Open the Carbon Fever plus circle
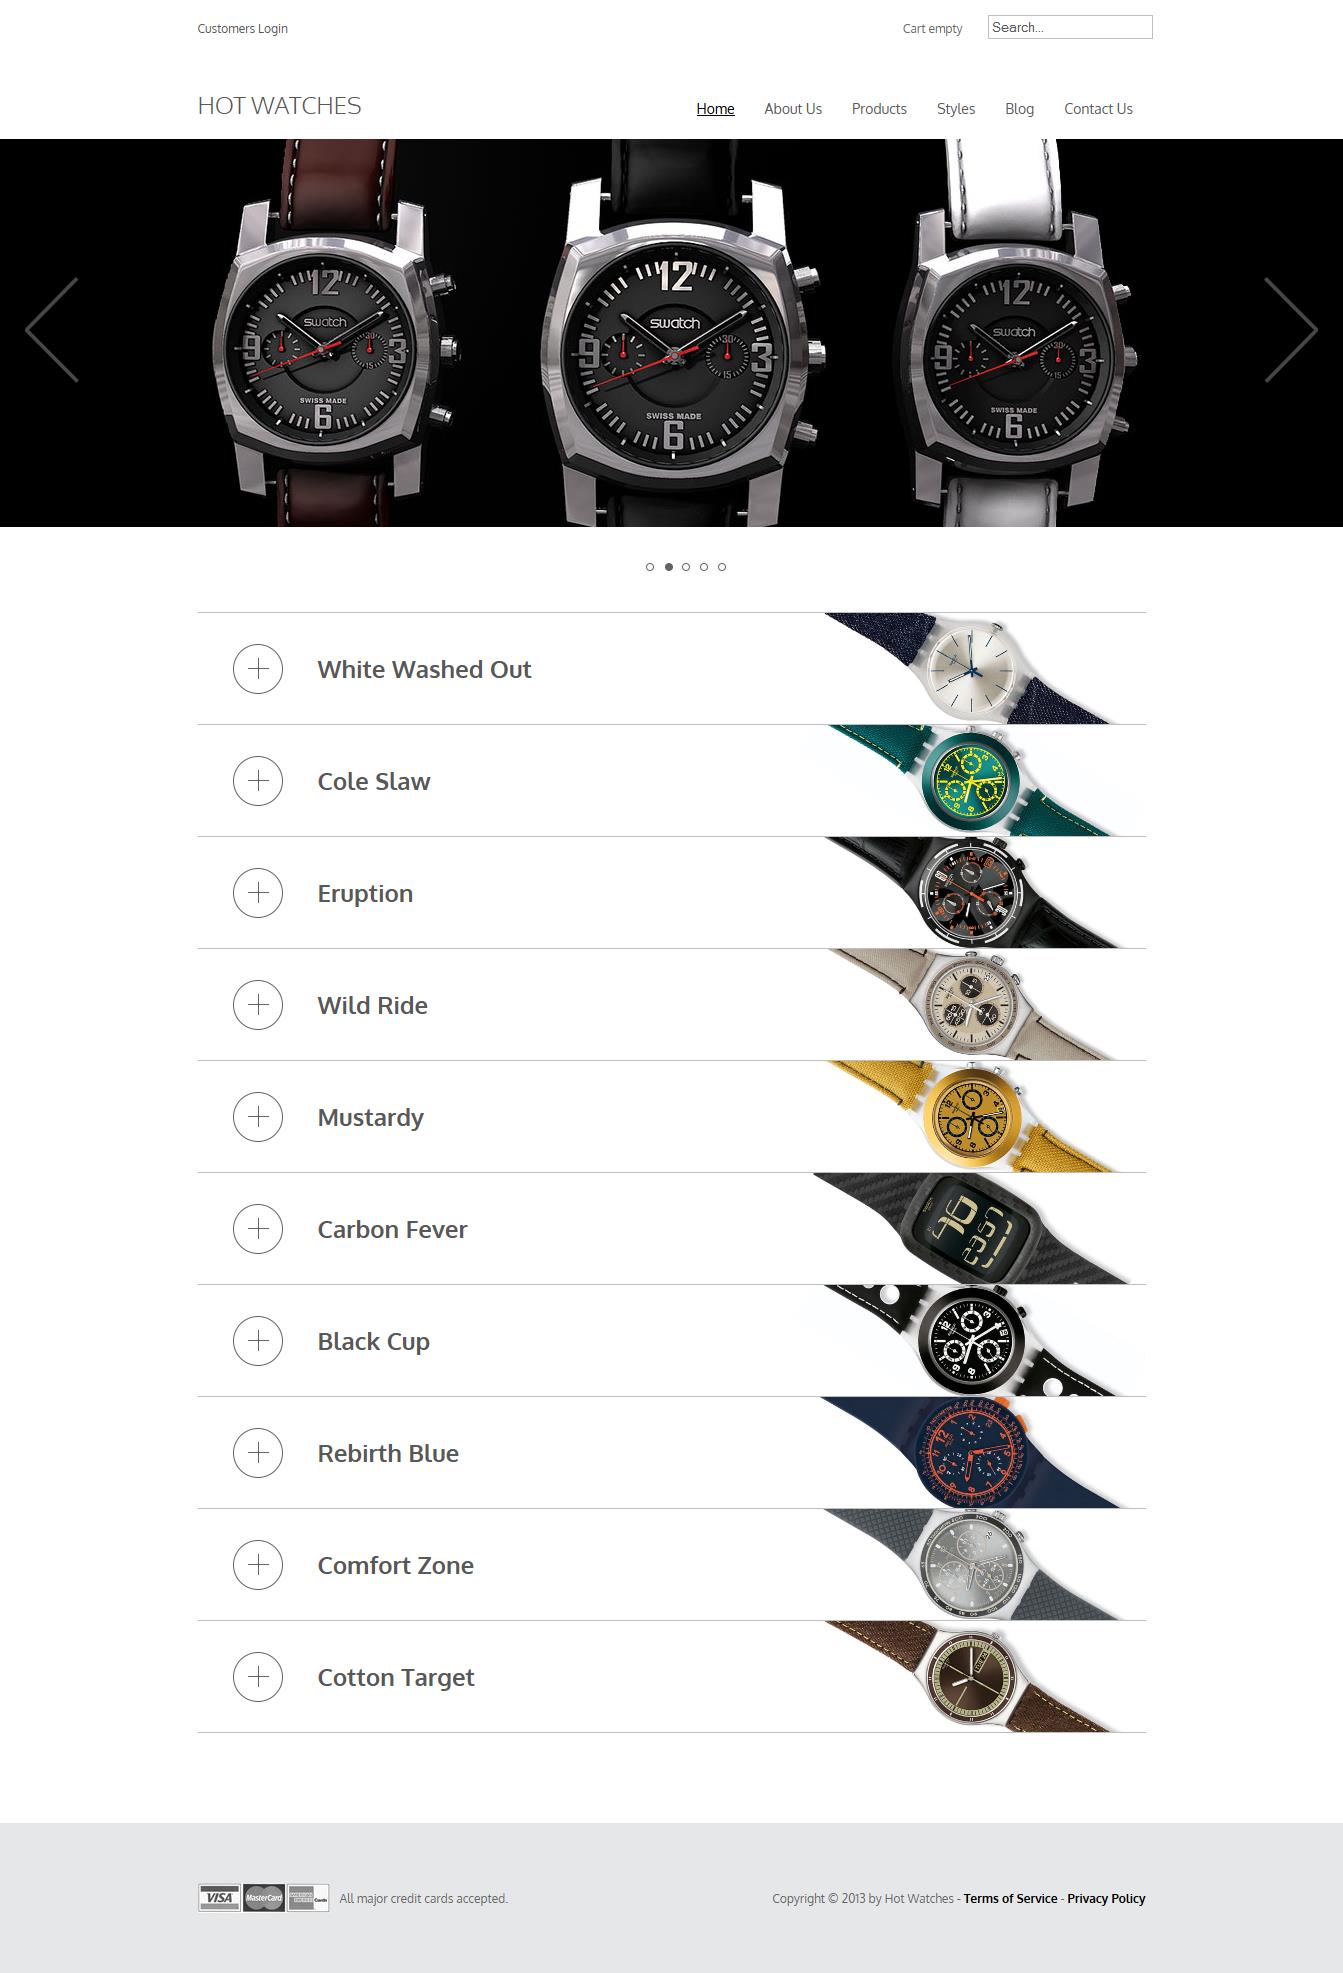 (258, 1229)
